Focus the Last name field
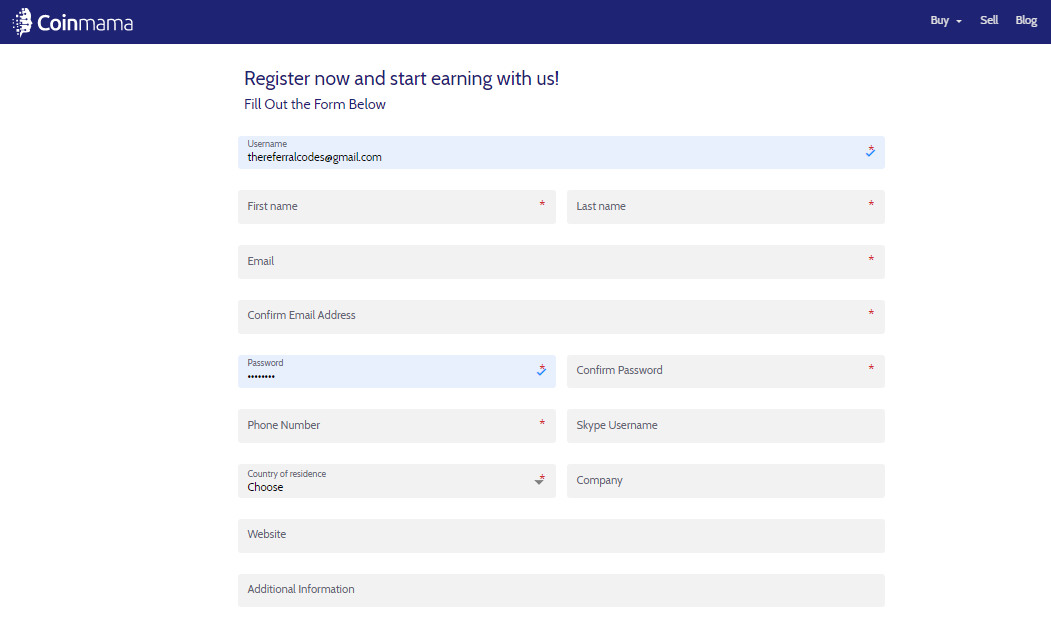 [725, 206]
